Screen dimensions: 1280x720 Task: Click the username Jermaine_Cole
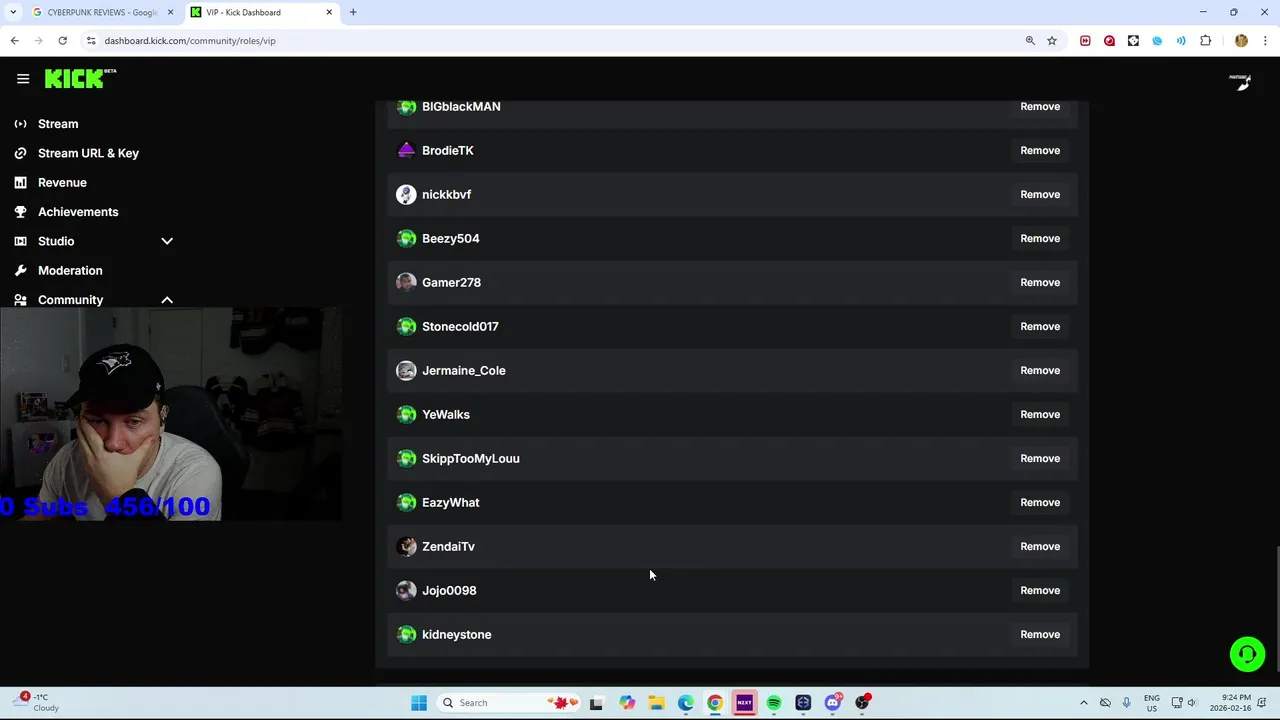(464, 371)
